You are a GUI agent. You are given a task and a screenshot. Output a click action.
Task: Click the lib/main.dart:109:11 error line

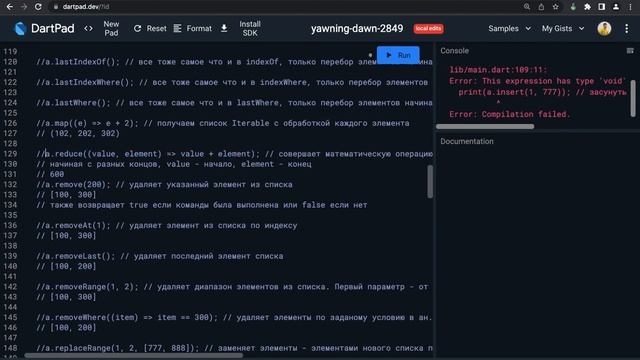click(498, 70)
